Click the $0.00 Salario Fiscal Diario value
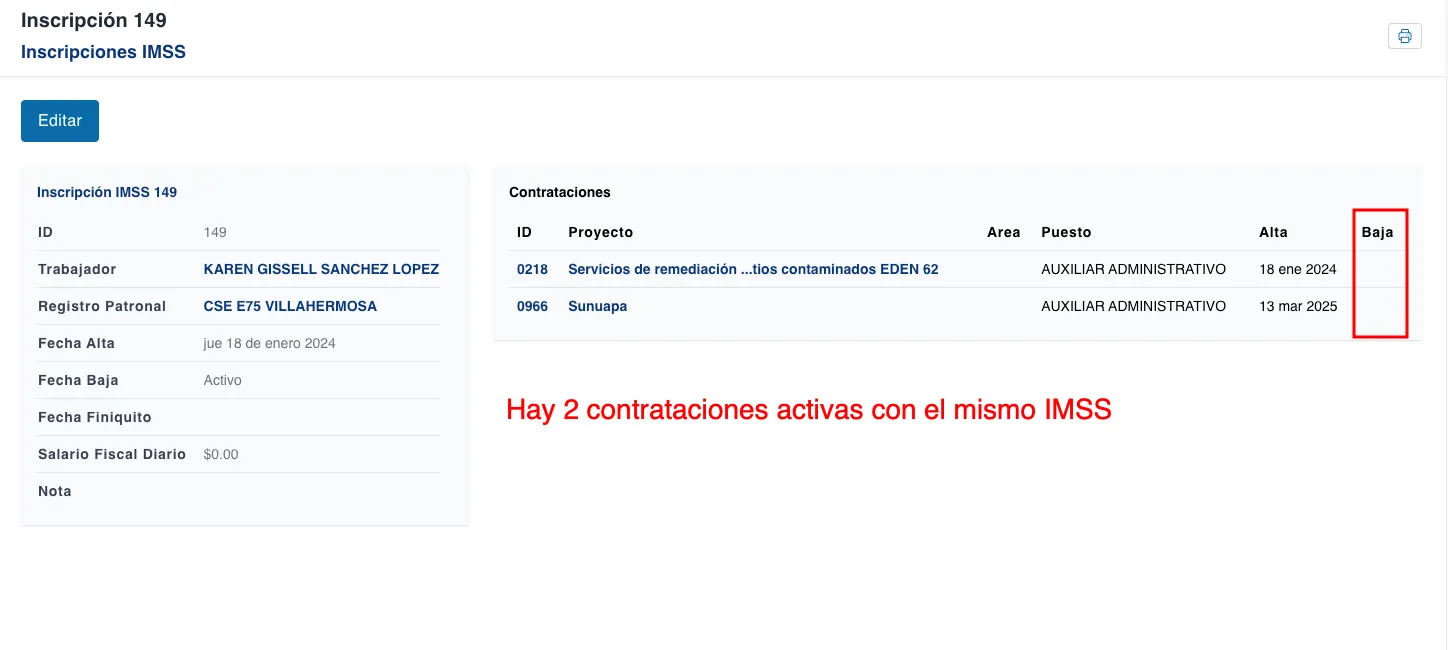This screenshot has height=650, width=1448. pos(221,454)
